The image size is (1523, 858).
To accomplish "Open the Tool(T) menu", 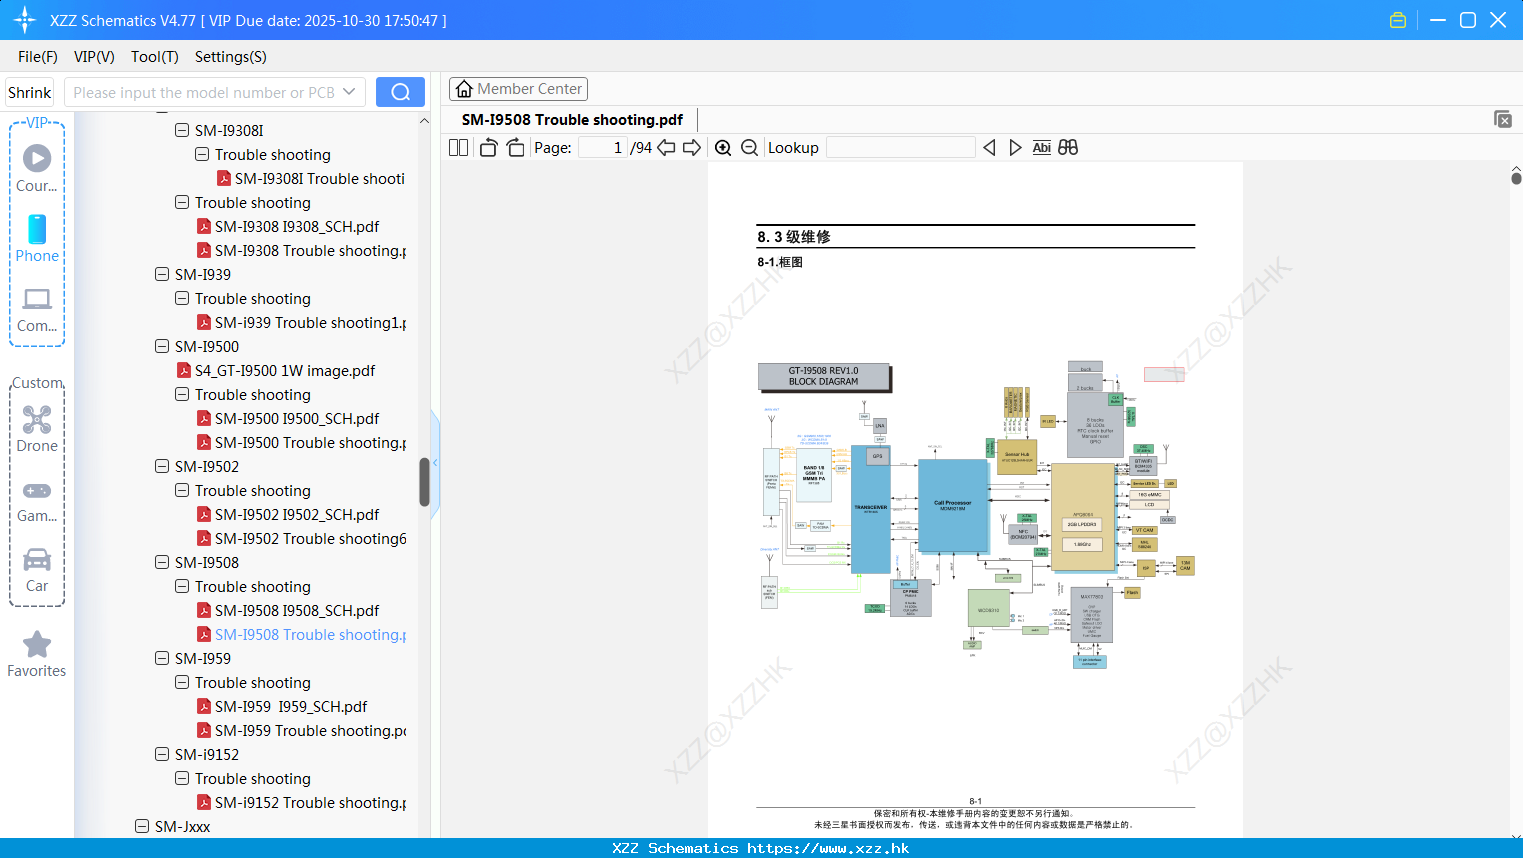I will 155,57.
